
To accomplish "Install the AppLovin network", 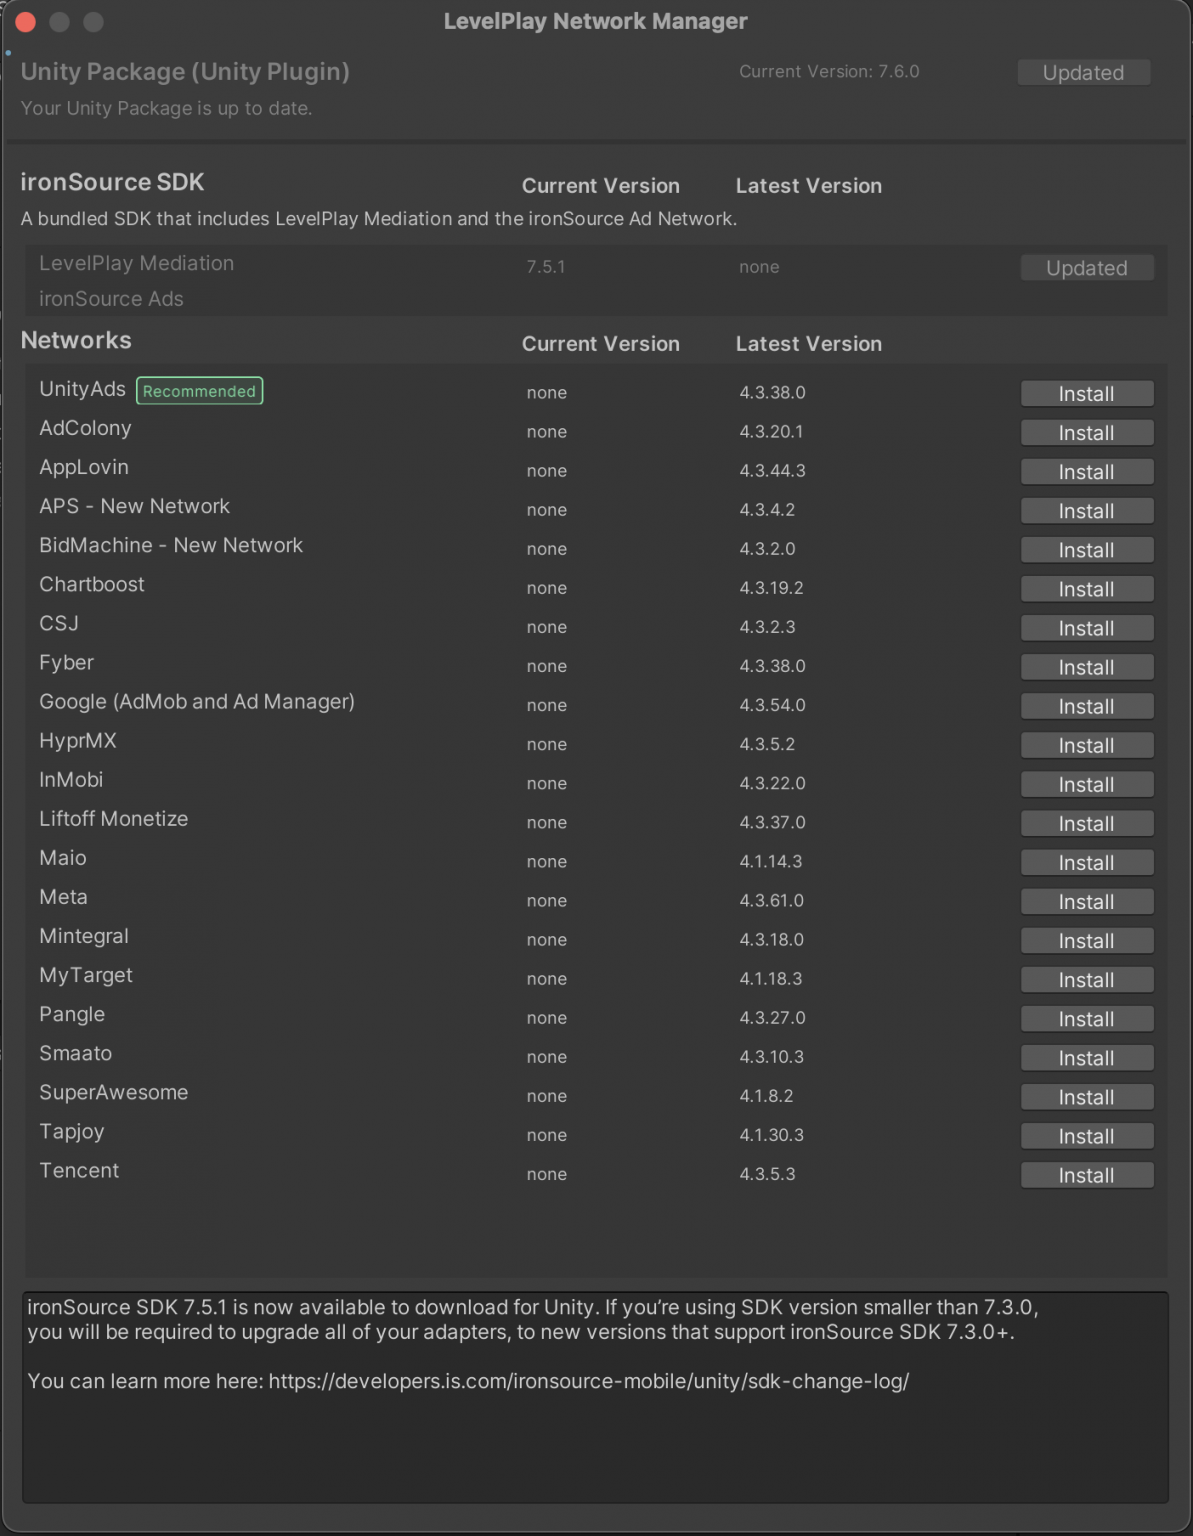I will (1086, 471).
